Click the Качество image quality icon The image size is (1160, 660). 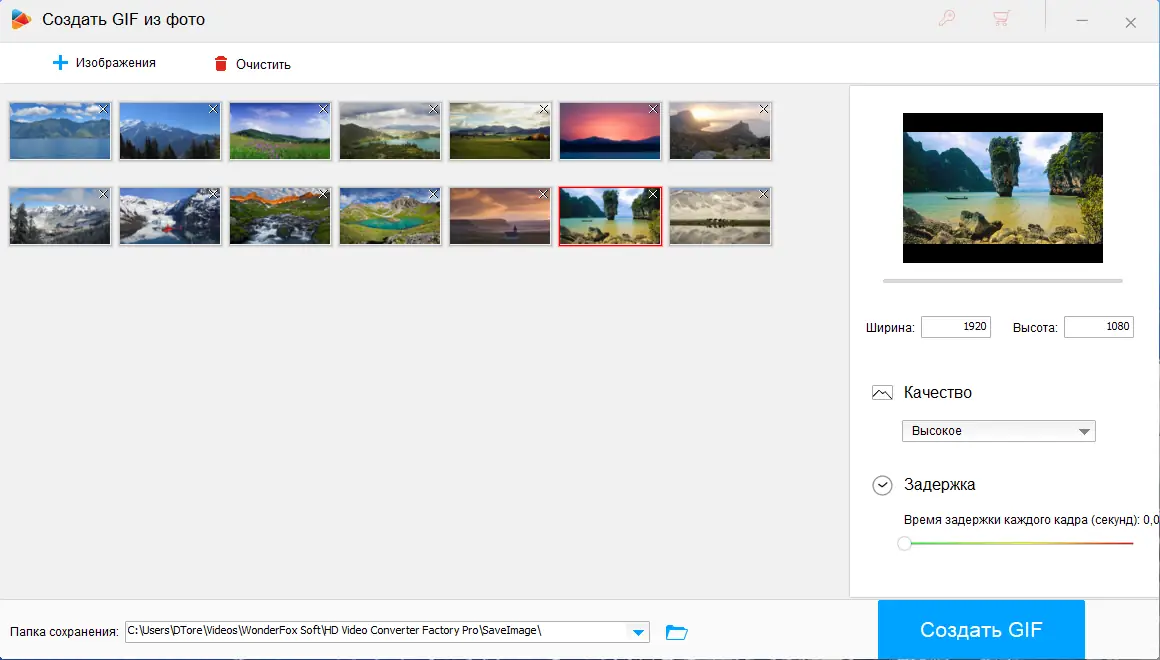pos(882,392)
